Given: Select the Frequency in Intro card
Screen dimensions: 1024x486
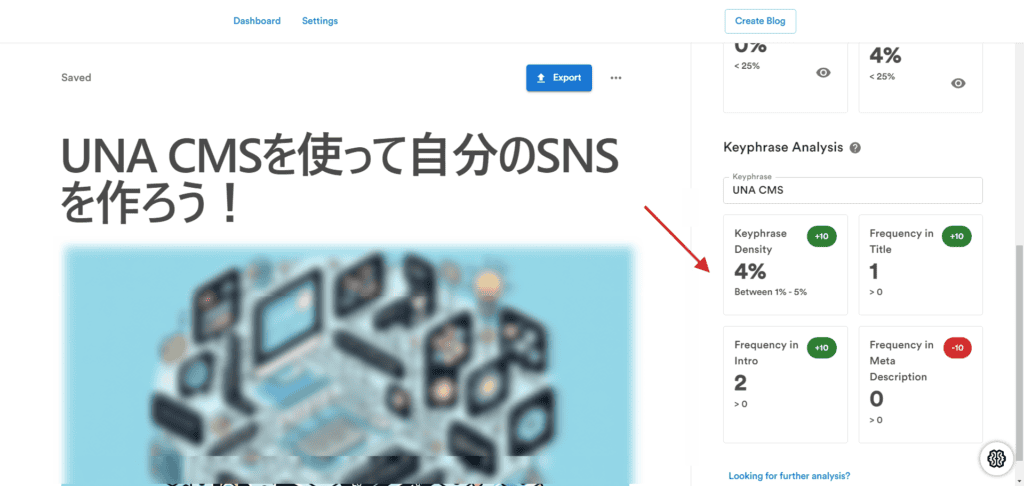Looking at the screenshot, I should 786,385.
